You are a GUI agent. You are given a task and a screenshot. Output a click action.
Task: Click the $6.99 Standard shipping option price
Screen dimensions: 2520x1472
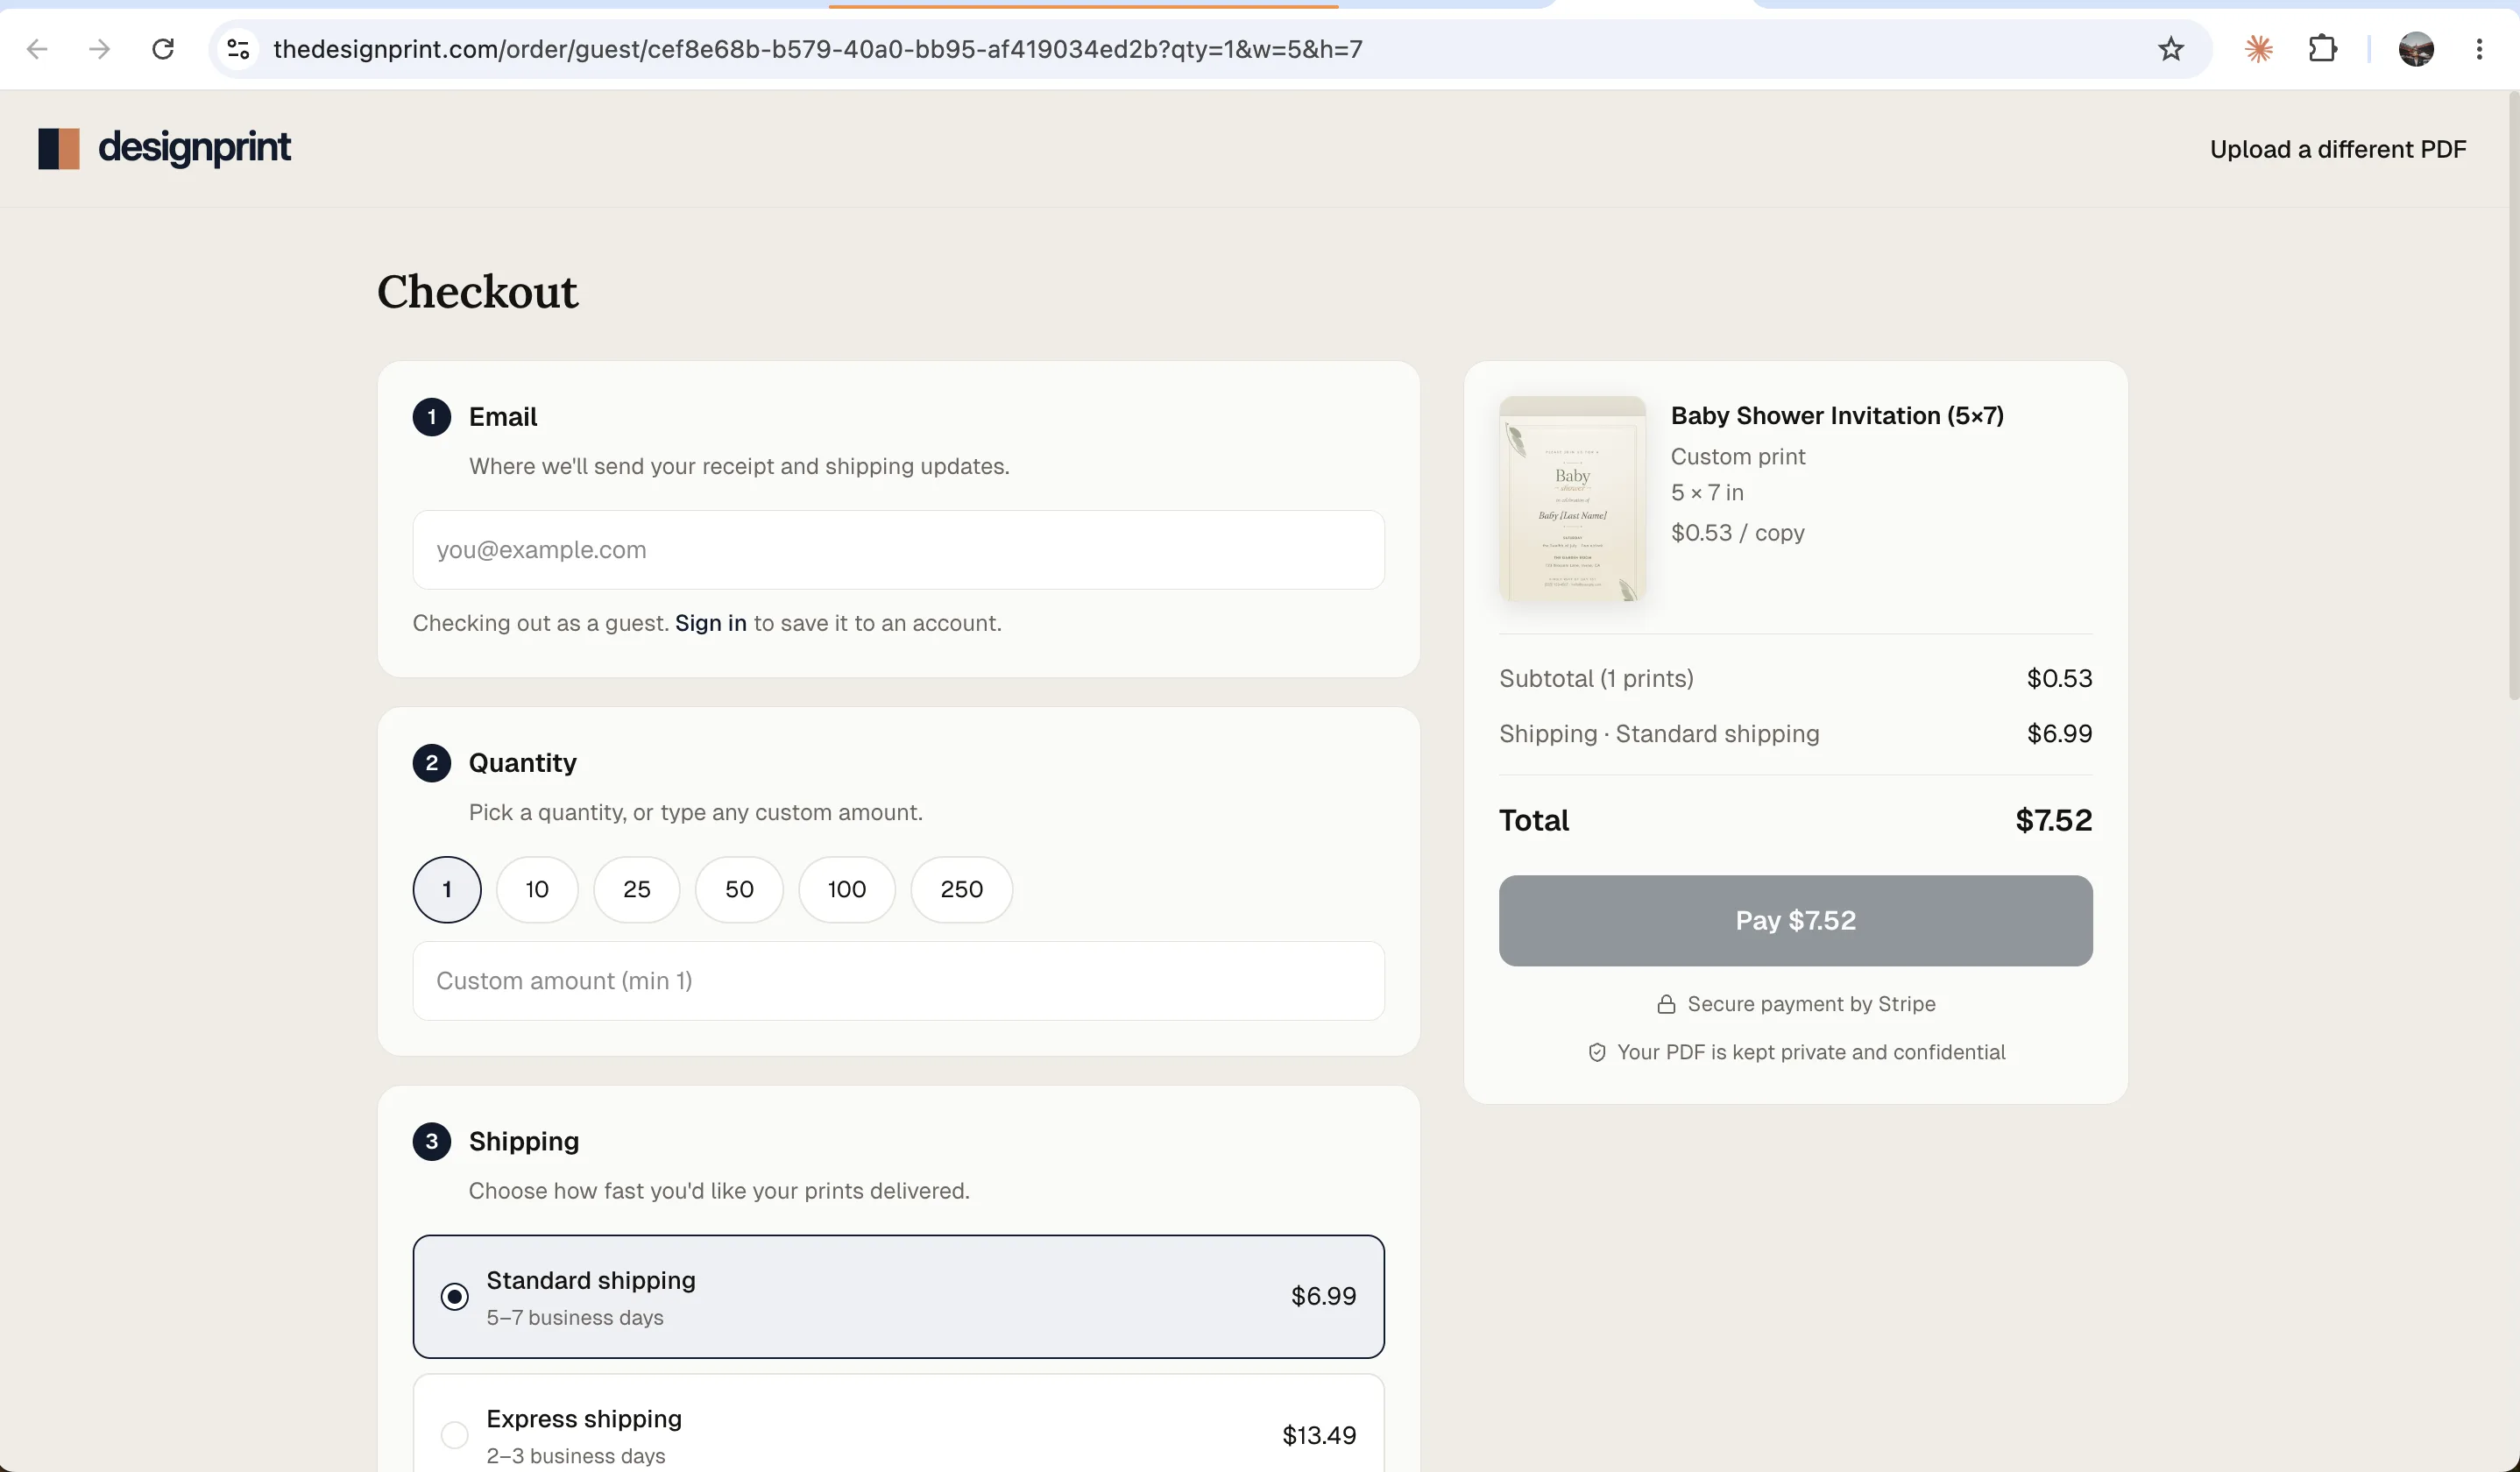[1323, 1296]
